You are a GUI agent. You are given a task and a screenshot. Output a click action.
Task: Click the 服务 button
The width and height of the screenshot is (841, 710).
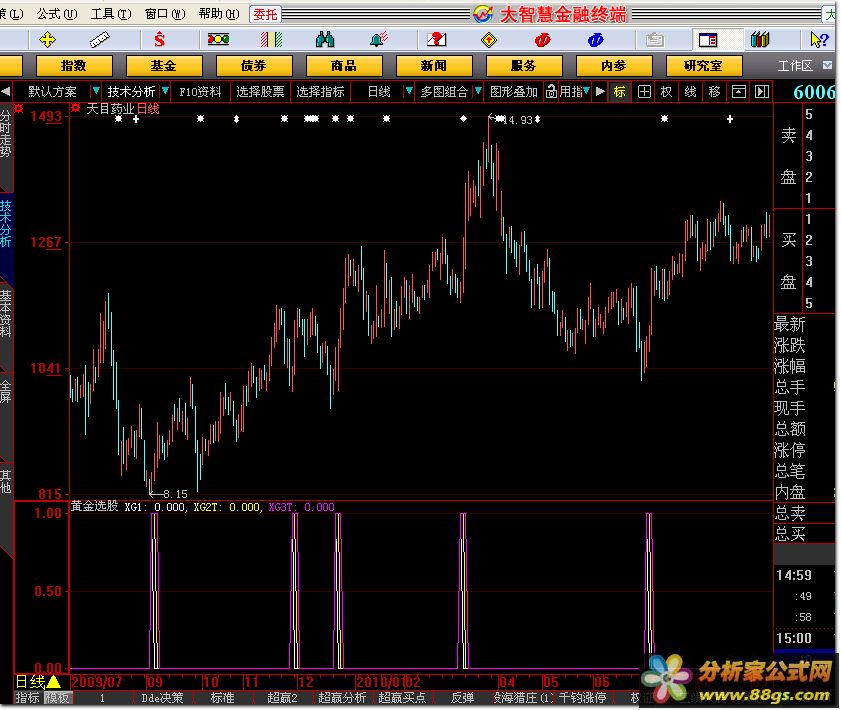point(523,66)
